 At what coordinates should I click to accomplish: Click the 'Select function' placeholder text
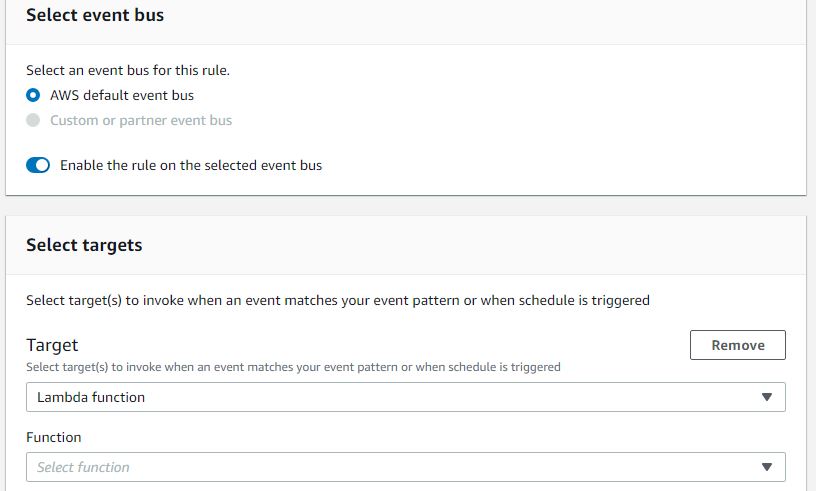tap(83, 467)
